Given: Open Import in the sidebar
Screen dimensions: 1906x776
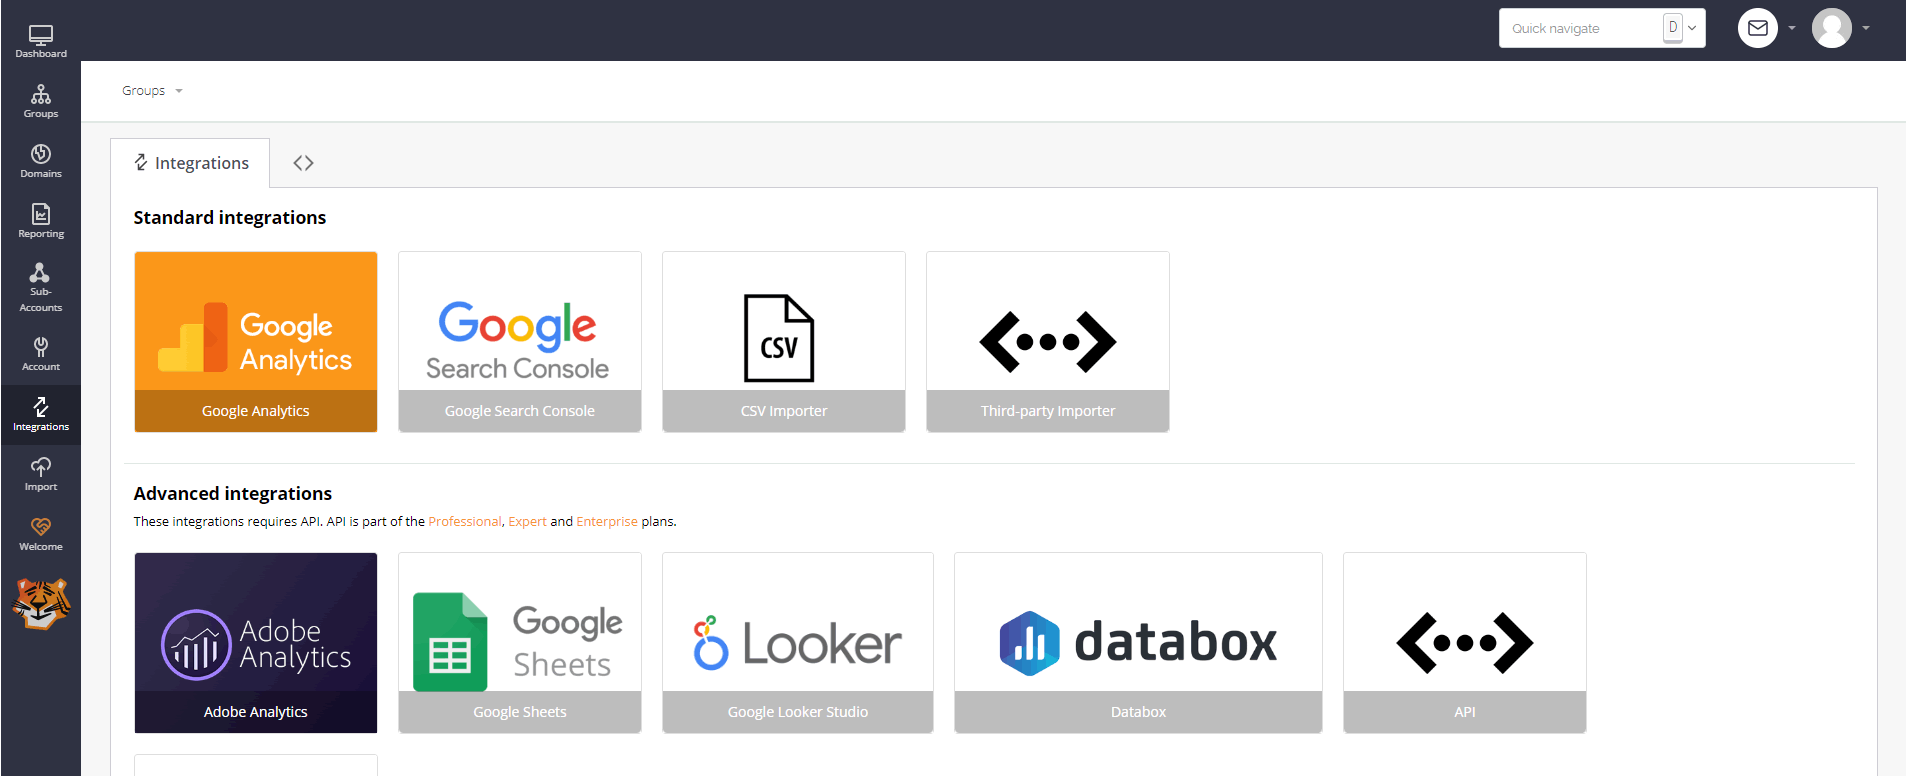Looking at the screenshot, I should (x=41, y=474).
